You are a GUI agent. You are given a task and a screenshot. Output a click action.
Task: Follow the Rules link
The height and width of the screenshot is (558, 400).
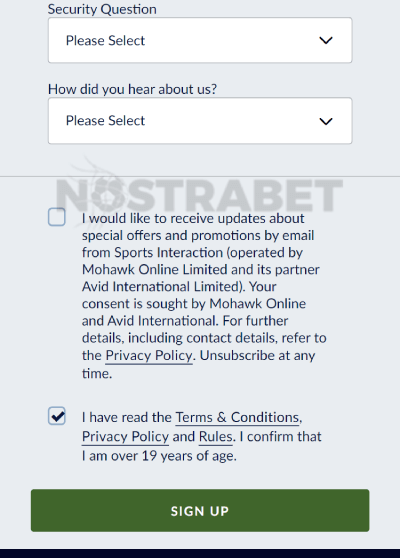pos(215,437)
